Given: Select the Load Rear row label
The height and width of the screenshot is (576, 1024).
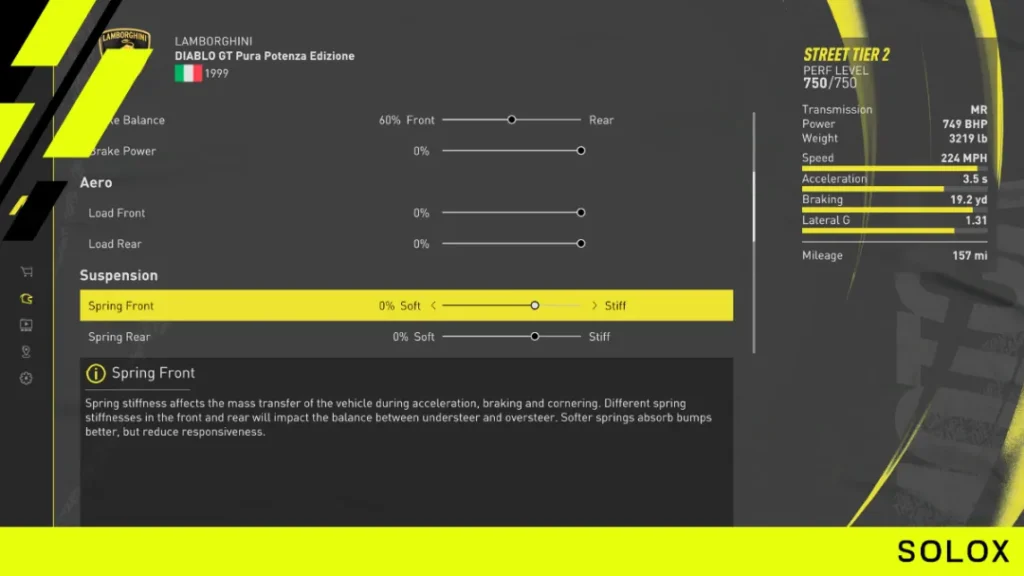Looking at the screenshot, I should [115, 244].
